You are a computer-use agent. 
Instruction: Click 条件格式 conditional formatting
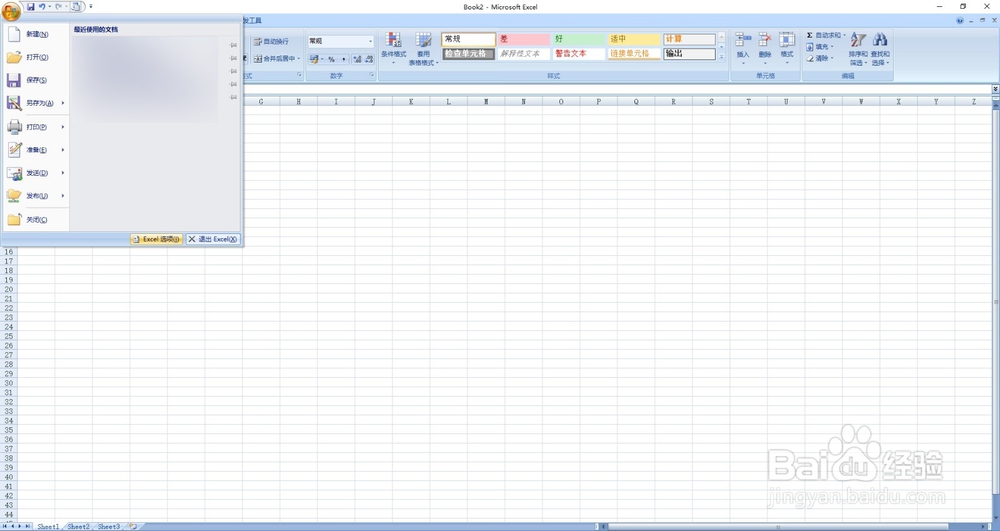click(x=393, y=48)
